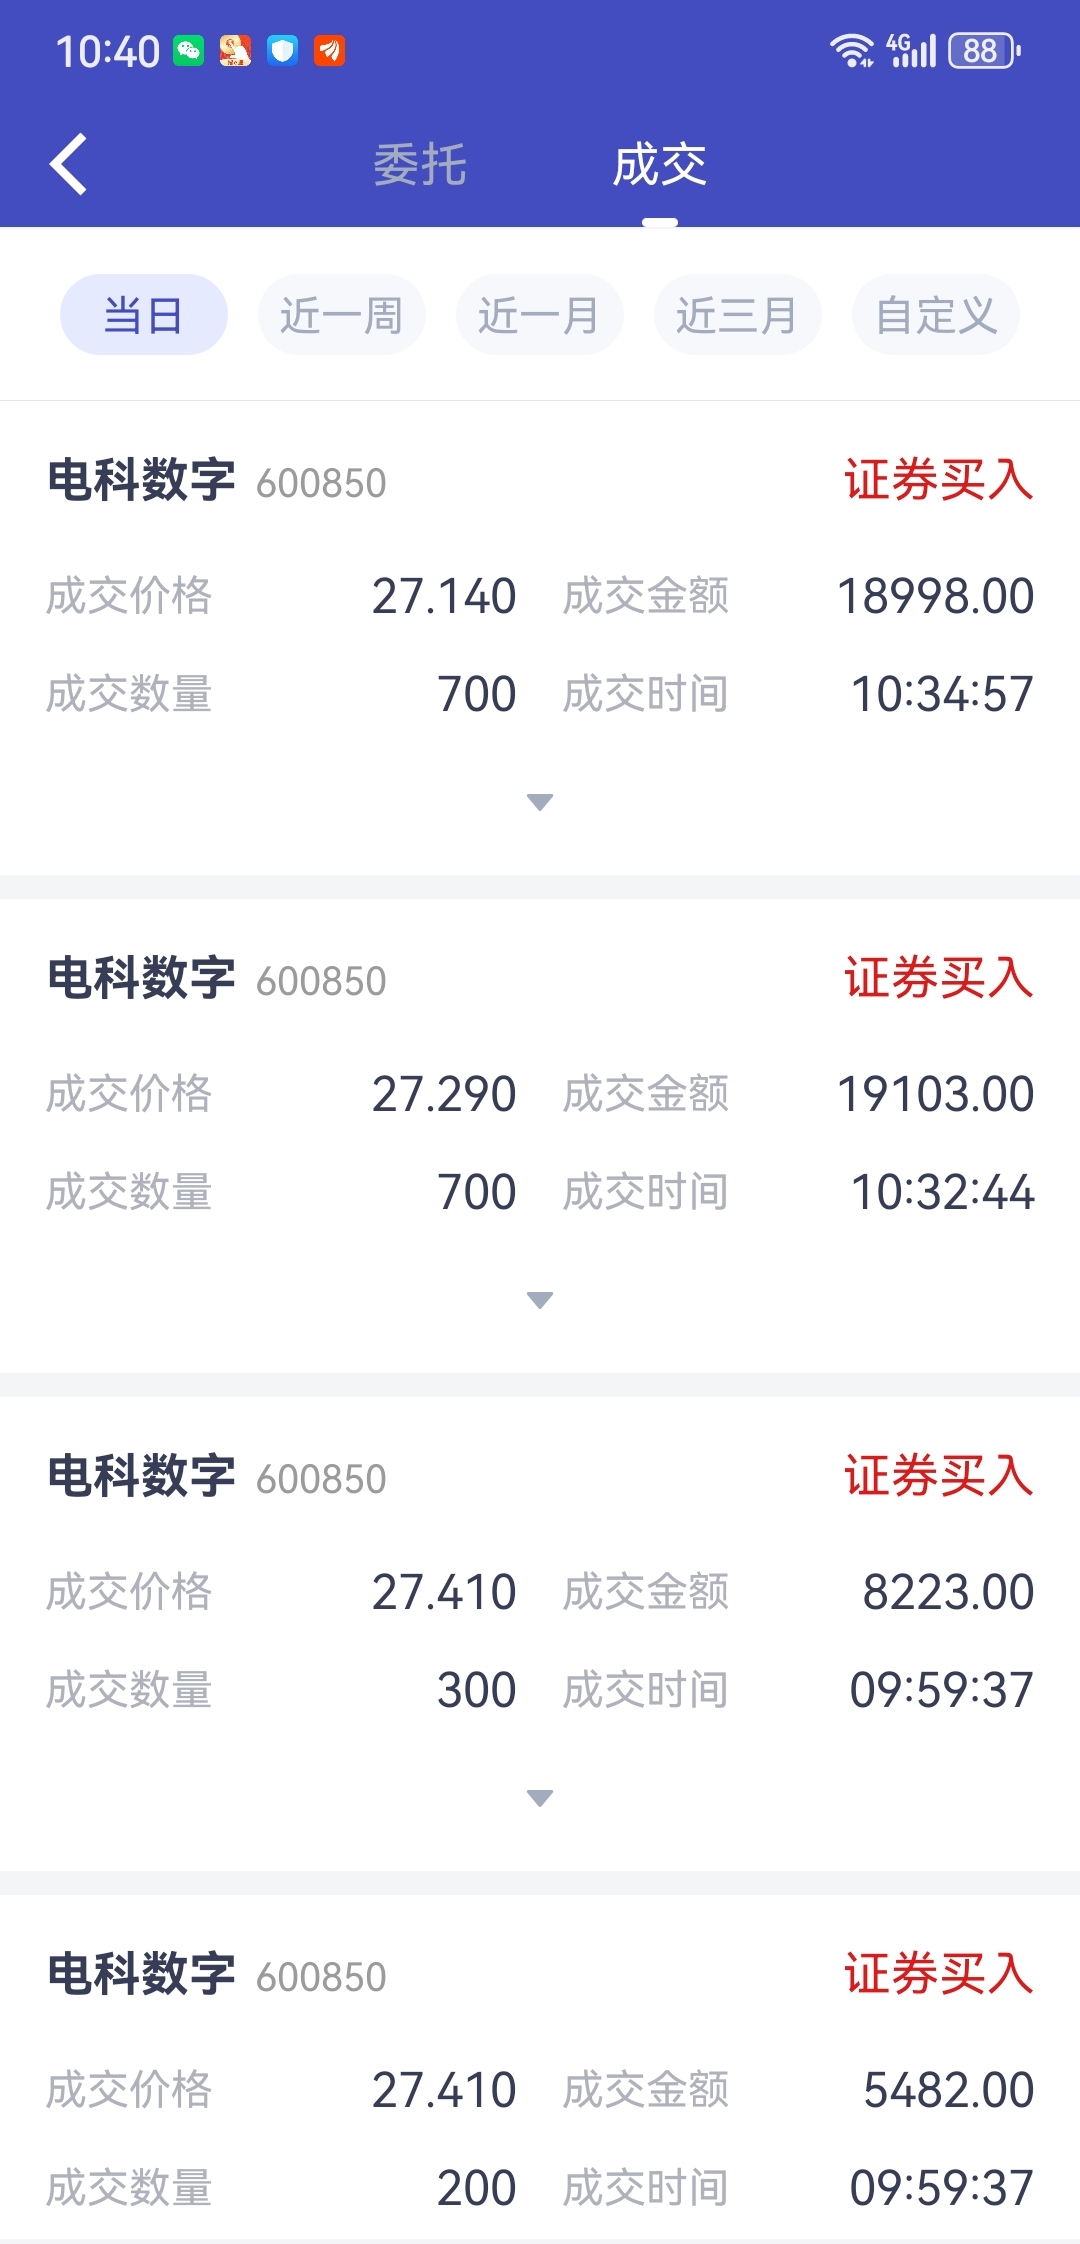The image size is (1080, 2244).
Task: Tap the WeChat status bar icon
Action: (x=189, y=51)
